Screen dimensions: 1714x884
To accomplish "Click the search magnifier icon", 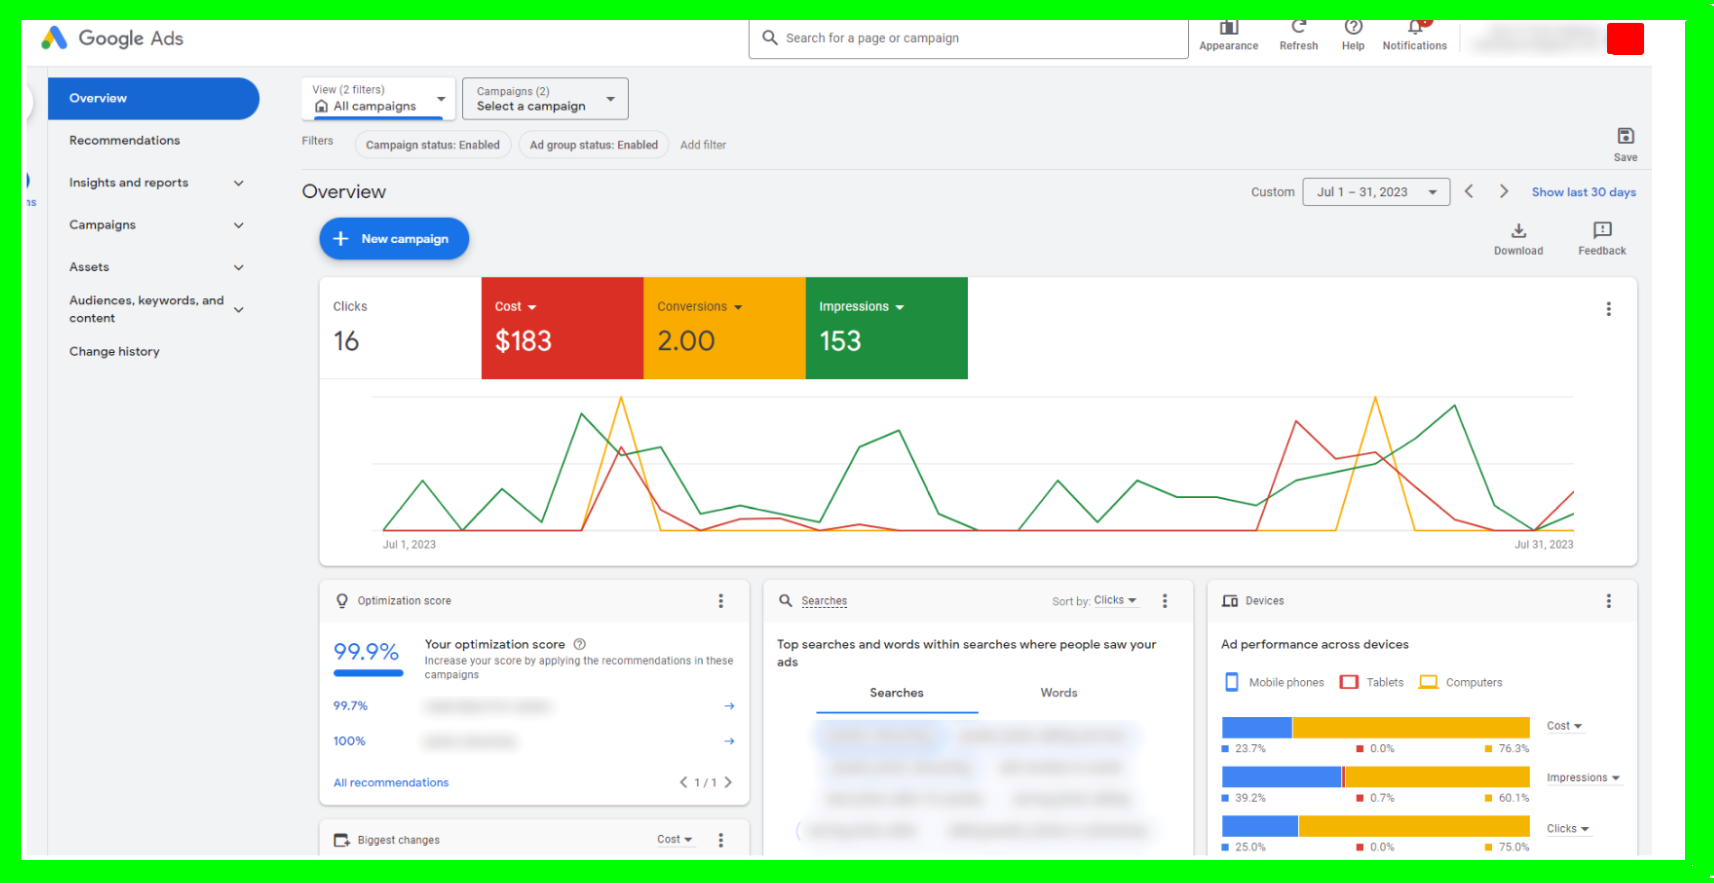I will point(769,38).
